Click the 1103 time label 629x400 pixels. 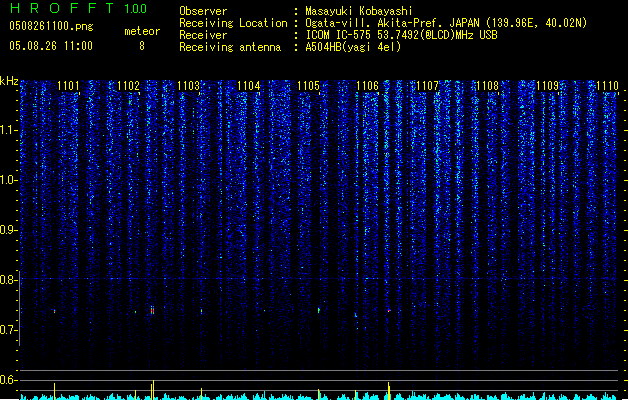[189, 86]
